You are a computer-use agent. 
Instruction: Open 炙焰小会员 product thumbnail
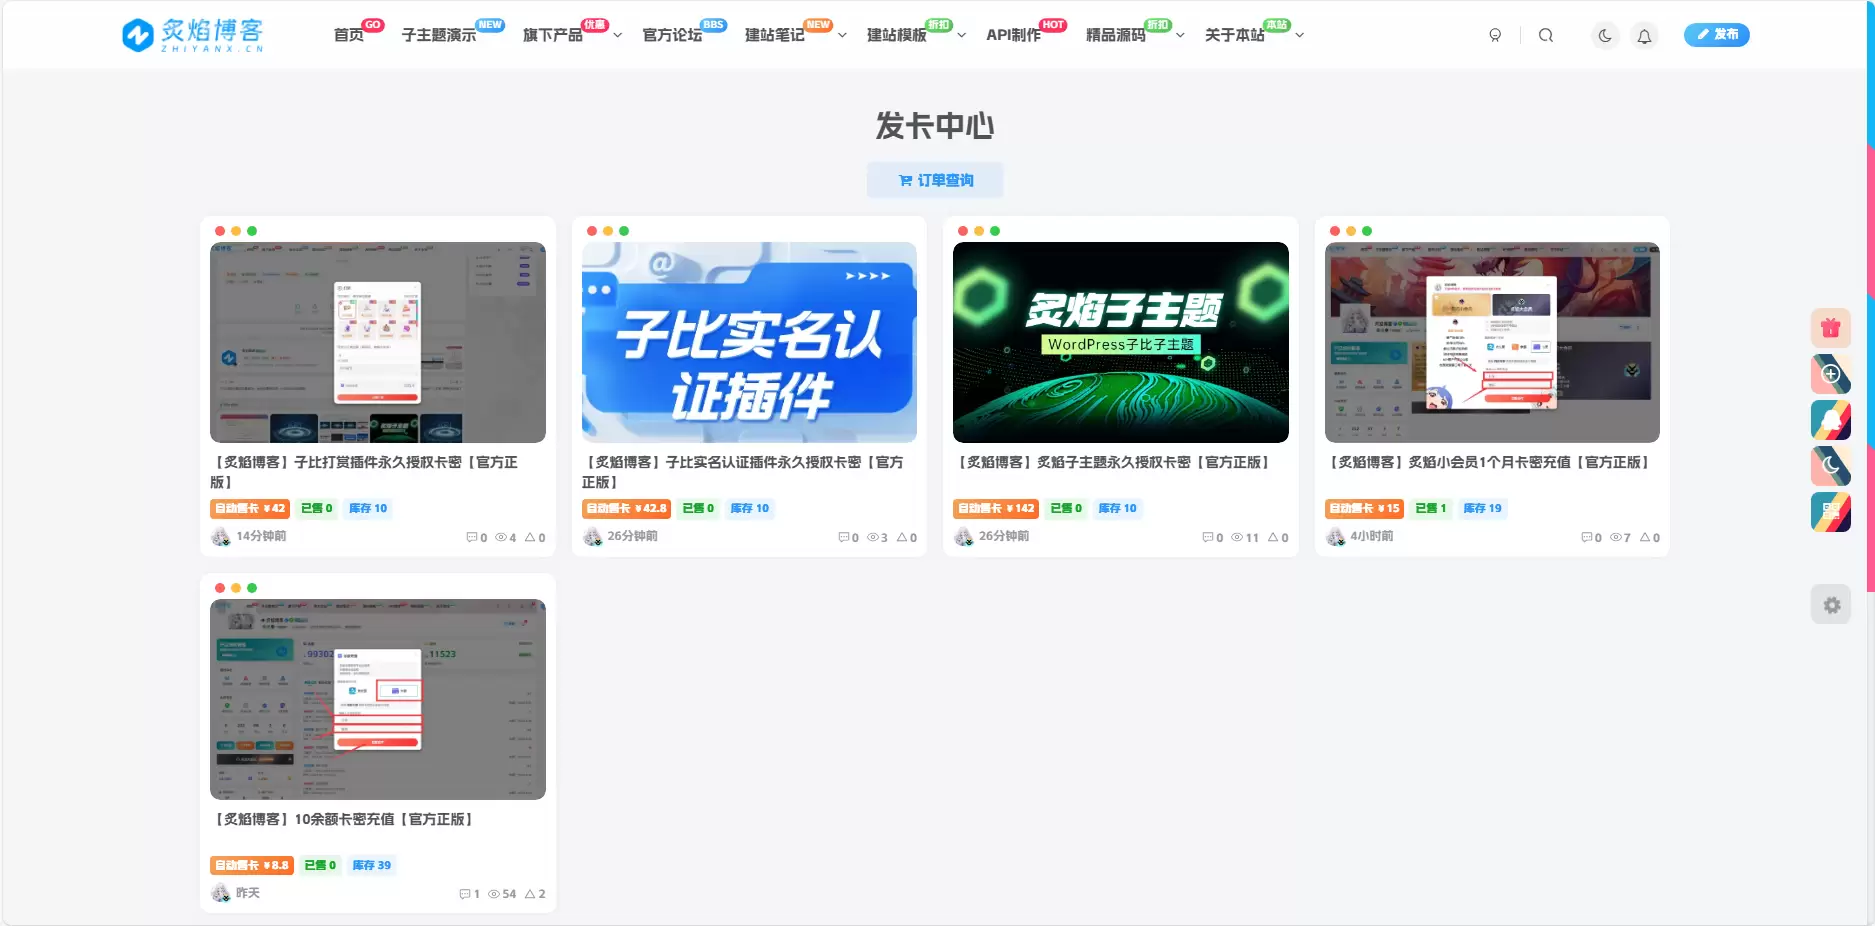(1492, 342)
